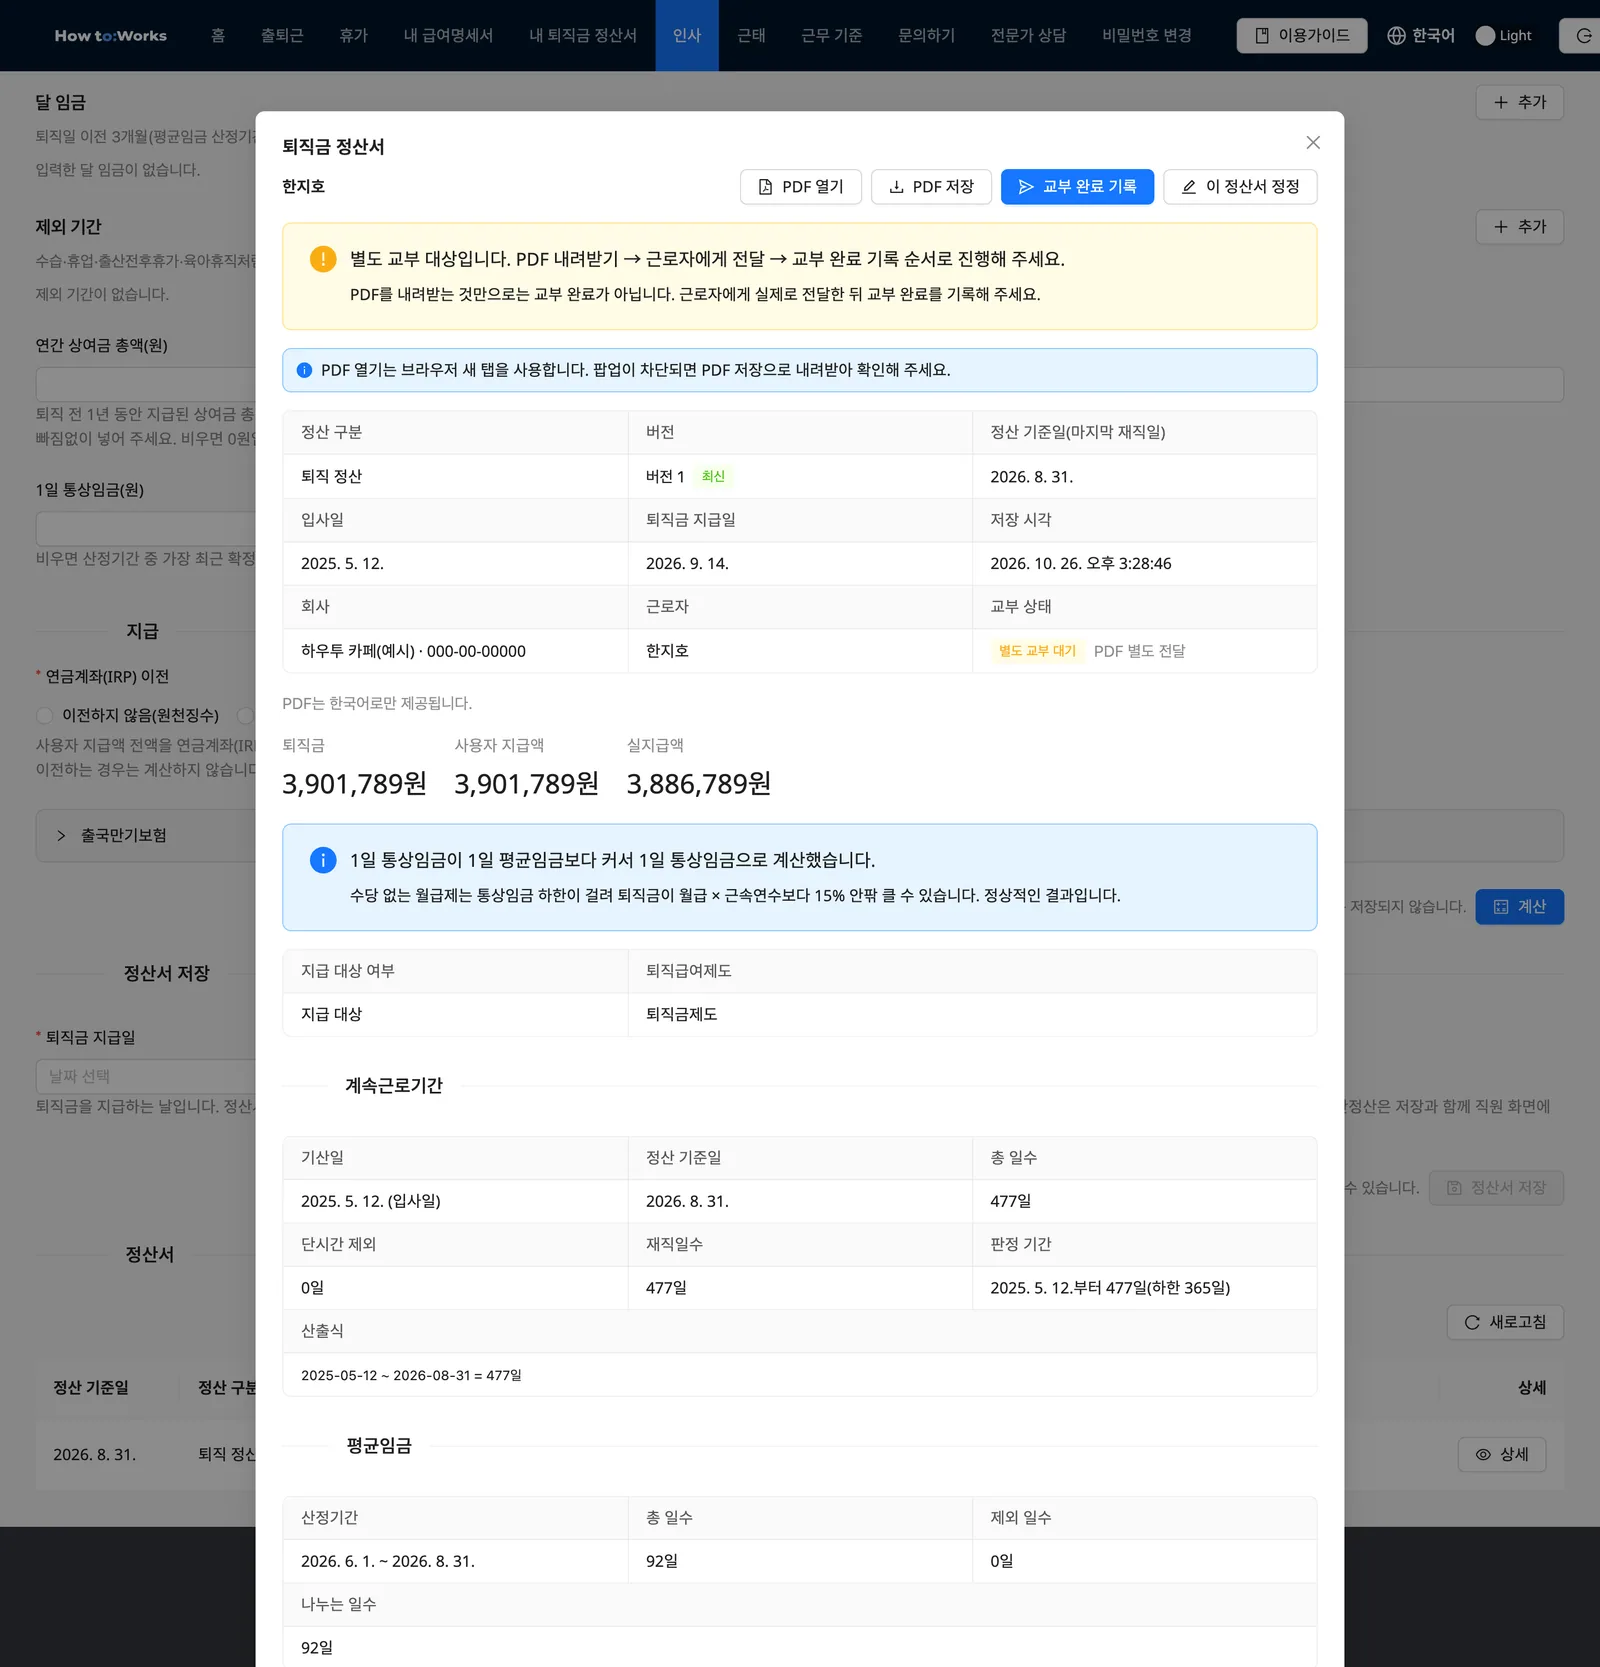Click the info icon beside 1일 통상임금이 notice
The width and height of the screenshot is (1600, 1667).
coord(323,860)
